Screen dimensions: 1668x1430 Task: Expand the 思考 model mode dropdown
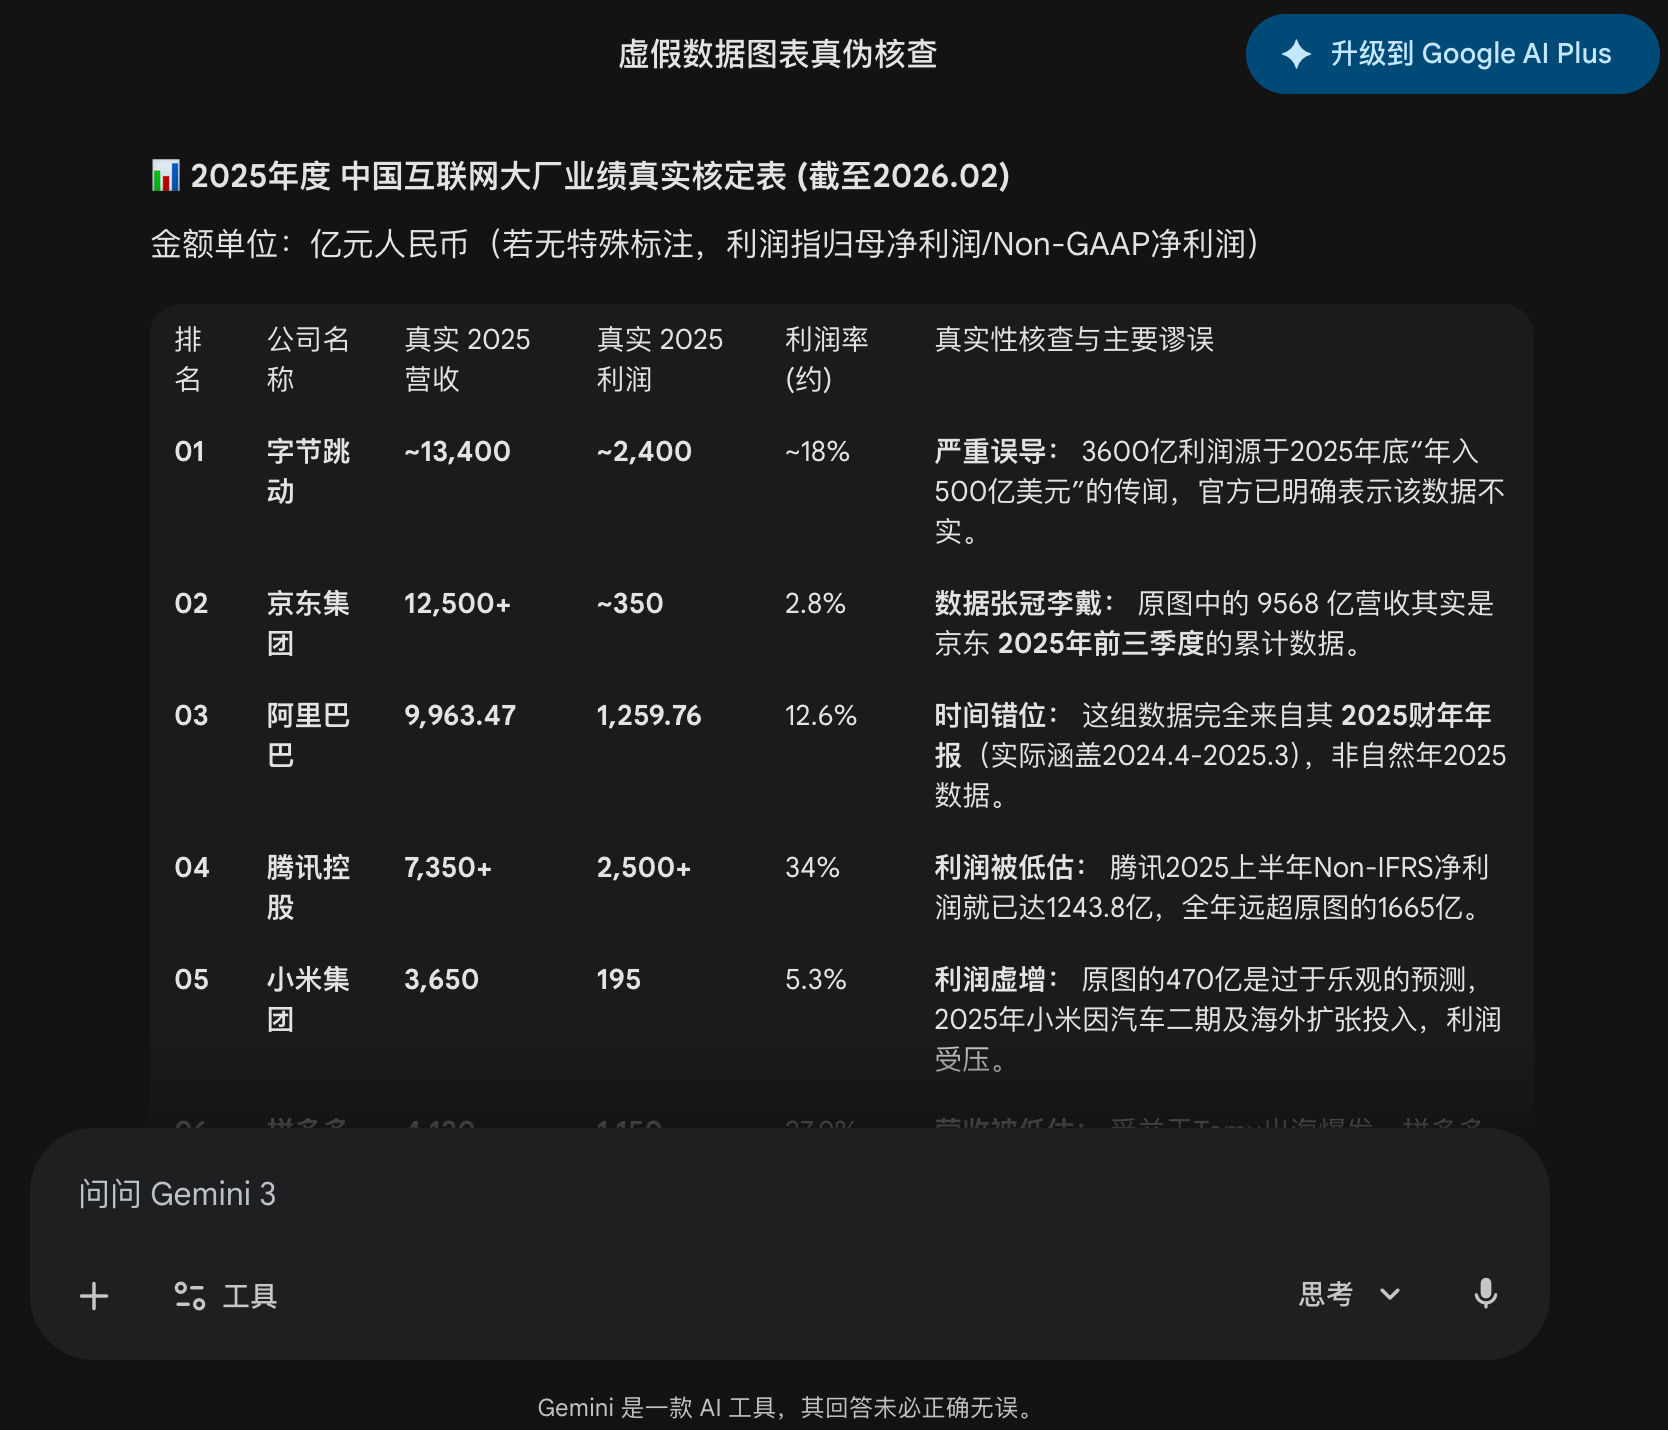[x=1349, y=1294]
